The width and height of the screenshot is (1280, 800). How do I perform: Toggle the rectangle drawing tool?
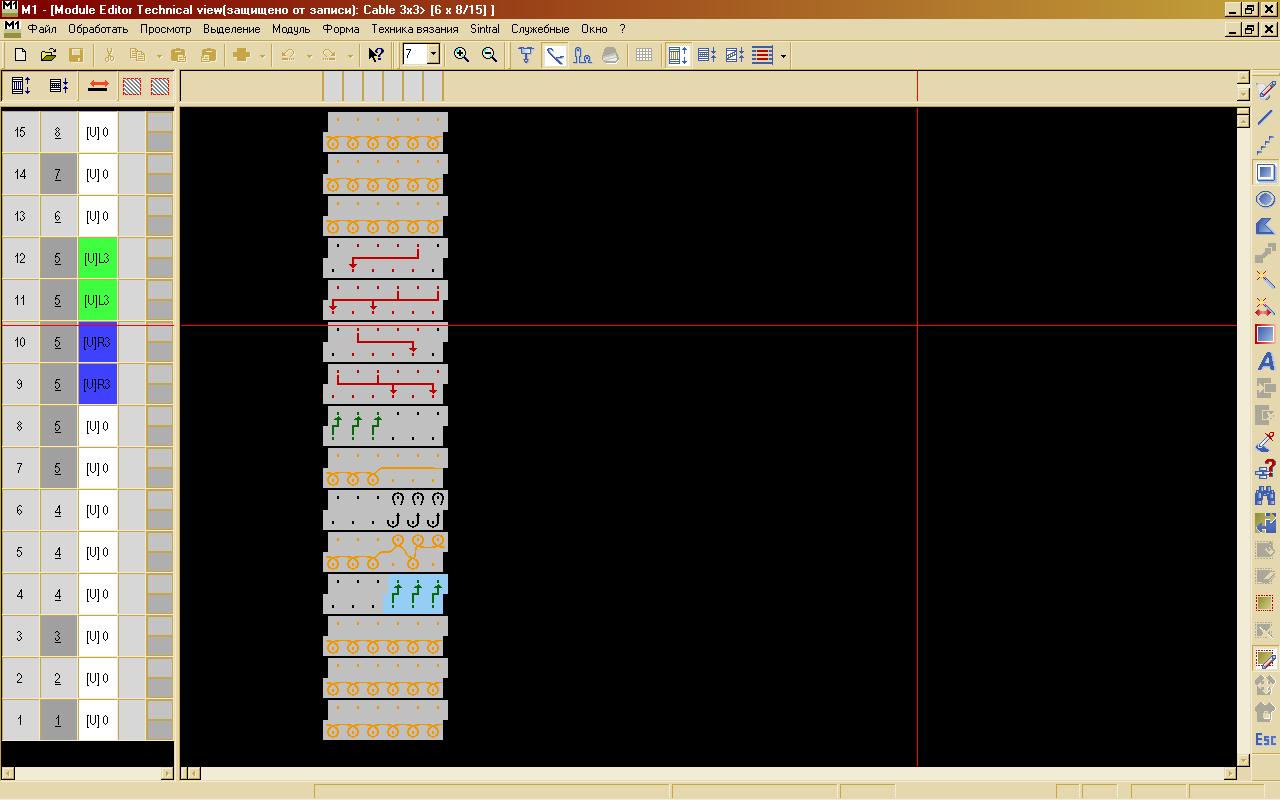pos(1265,173)
